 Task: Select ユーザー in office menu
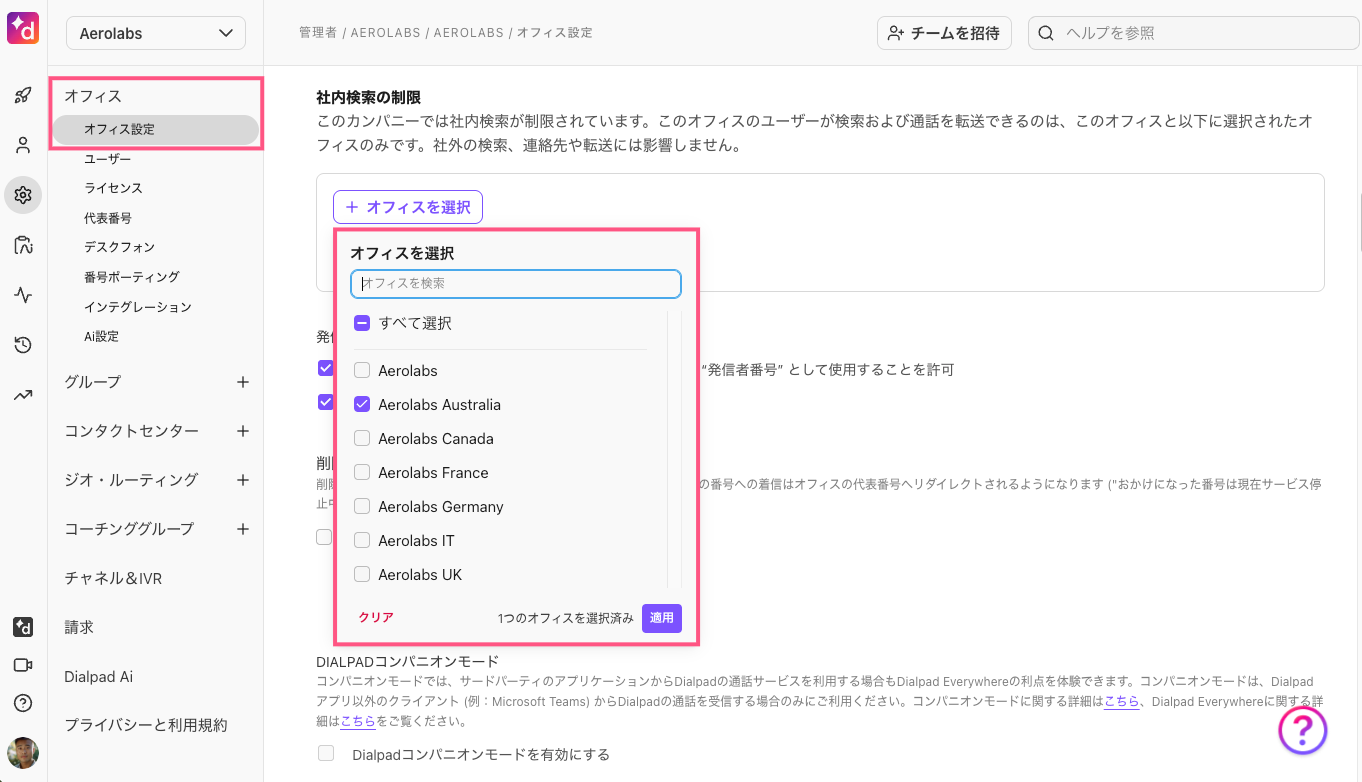pos(107,159)
